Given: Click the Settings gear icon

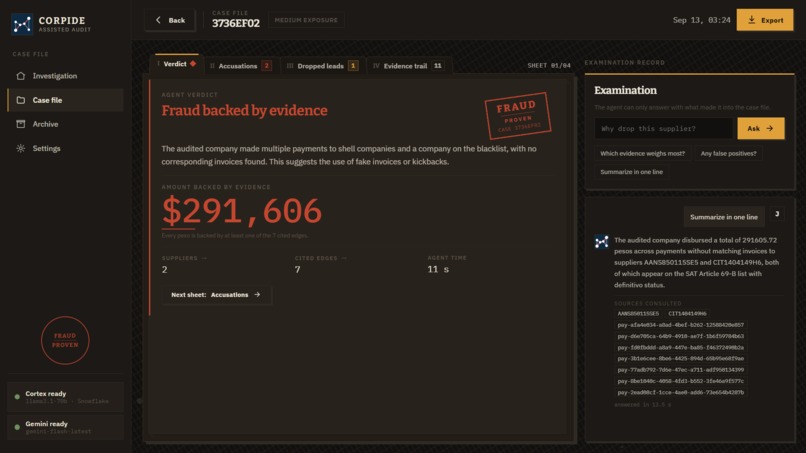Looking at the screenshot, I should [21, 148].
